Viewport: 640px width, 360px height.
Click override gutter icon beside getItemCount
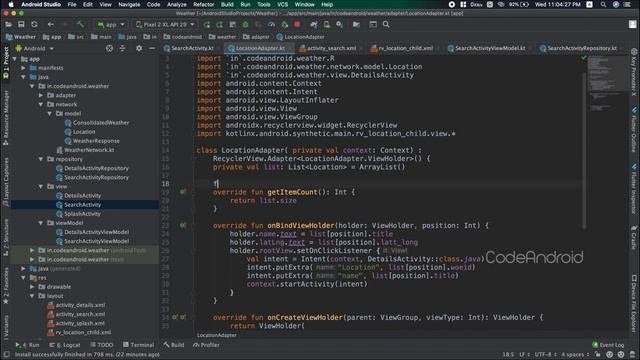pyautogui.click(x=183, y=192)
